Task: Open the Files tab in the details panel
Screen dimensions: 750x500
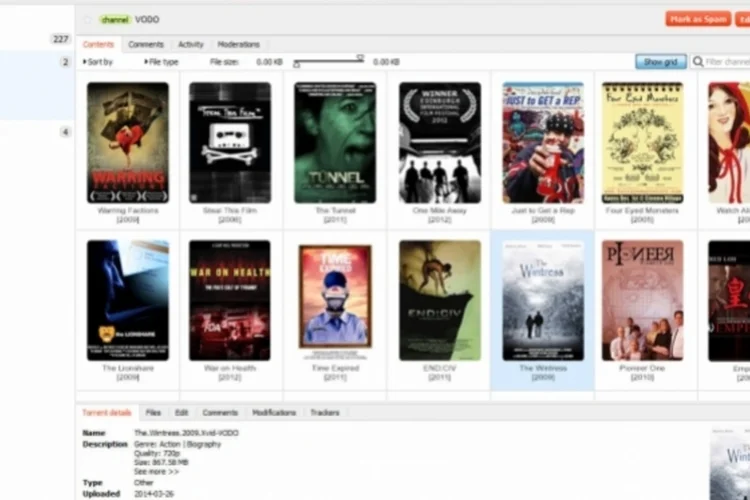Action: [x=153, y=412]
